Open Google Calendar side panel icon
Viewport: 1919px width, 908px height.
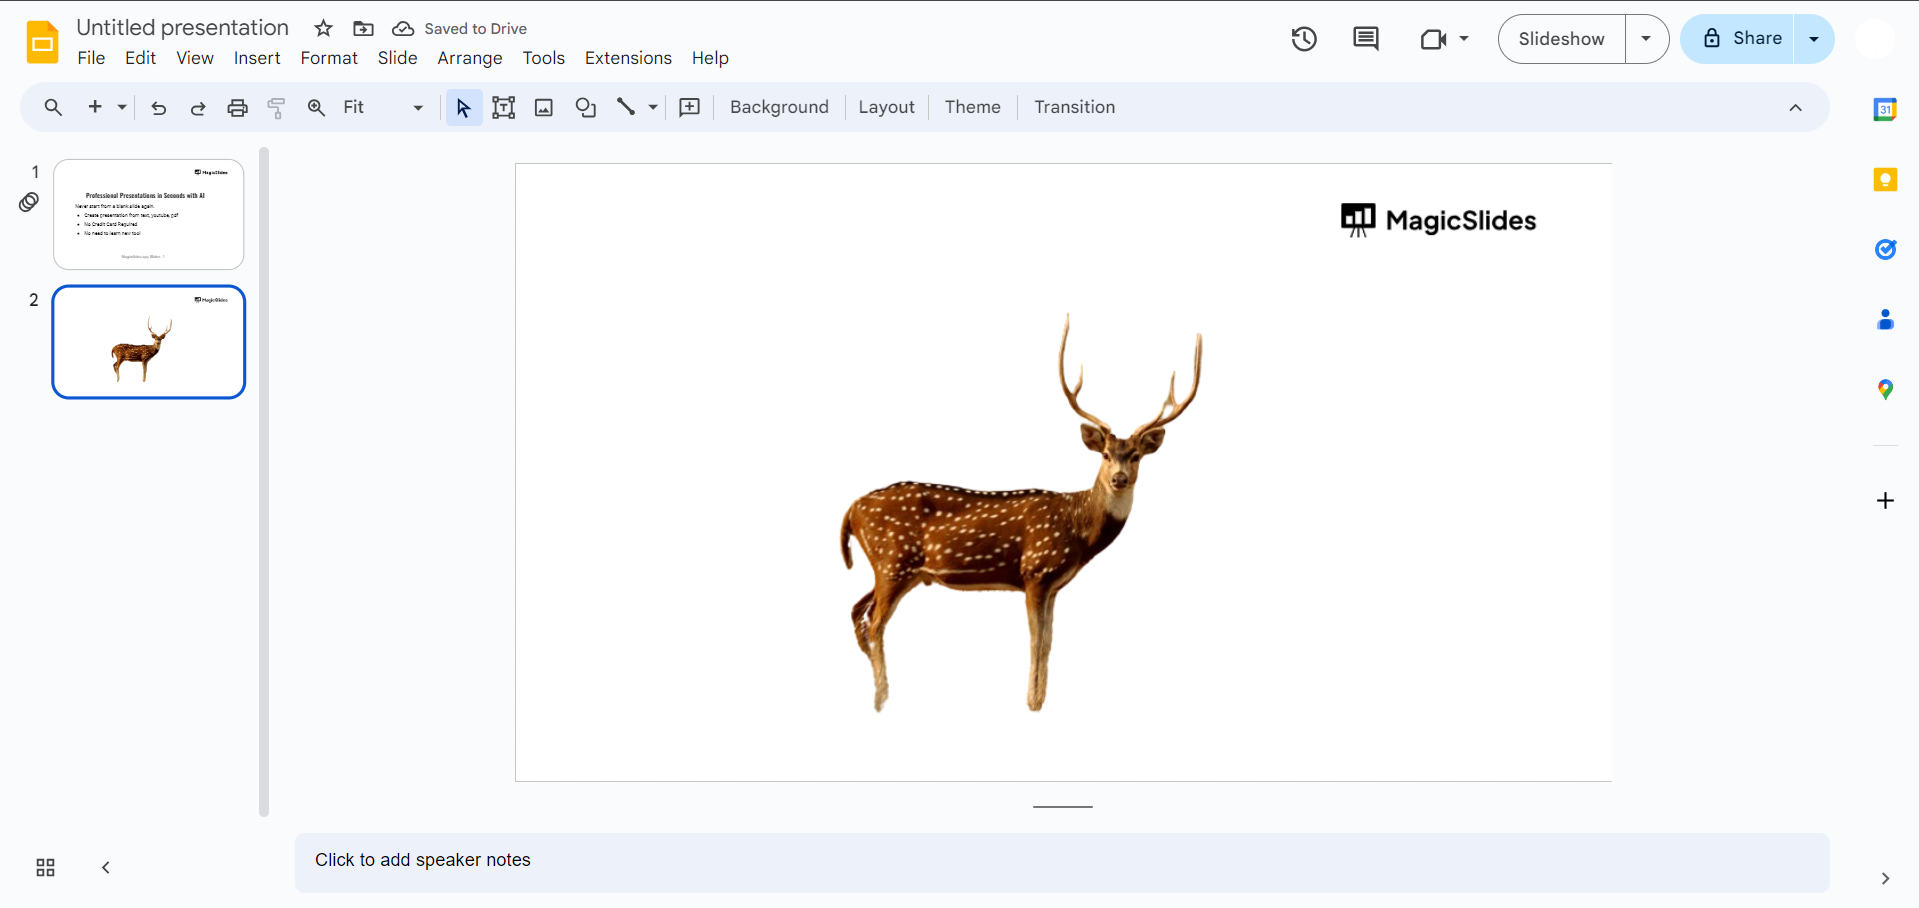tap(1885, 110)
